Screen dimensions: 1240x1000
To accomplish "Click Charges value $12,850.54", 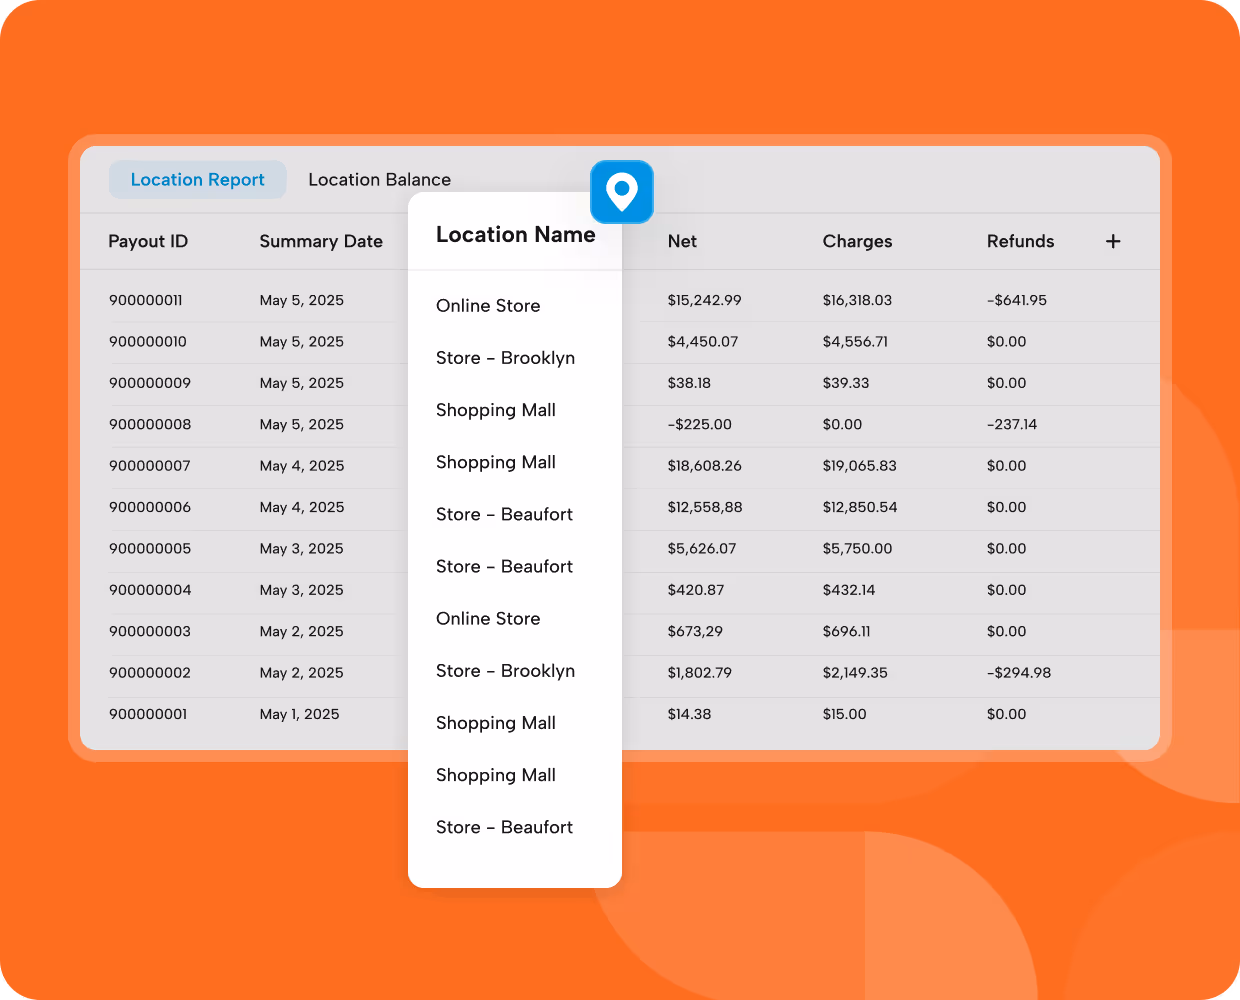I will point(859,507).
